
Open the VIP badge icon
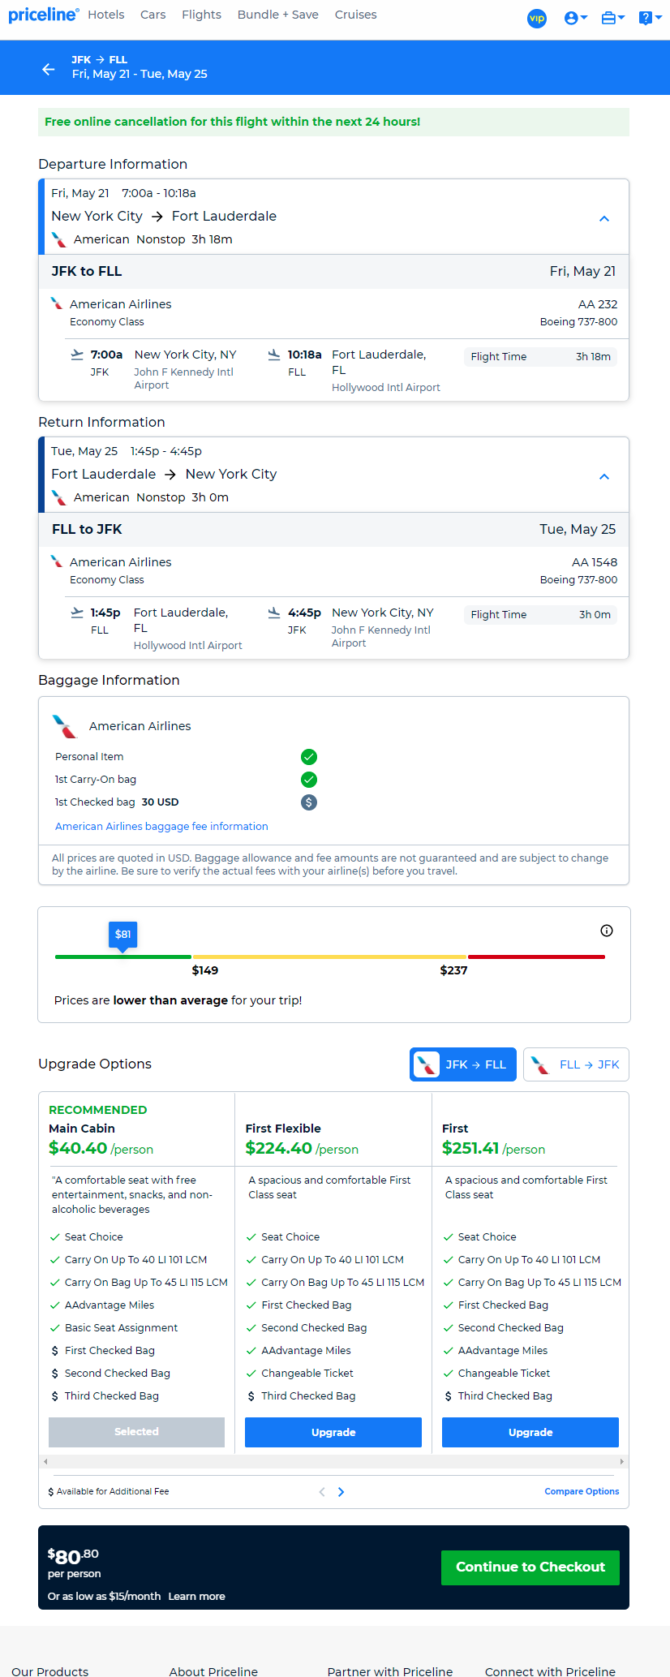(x=537, y=18)
